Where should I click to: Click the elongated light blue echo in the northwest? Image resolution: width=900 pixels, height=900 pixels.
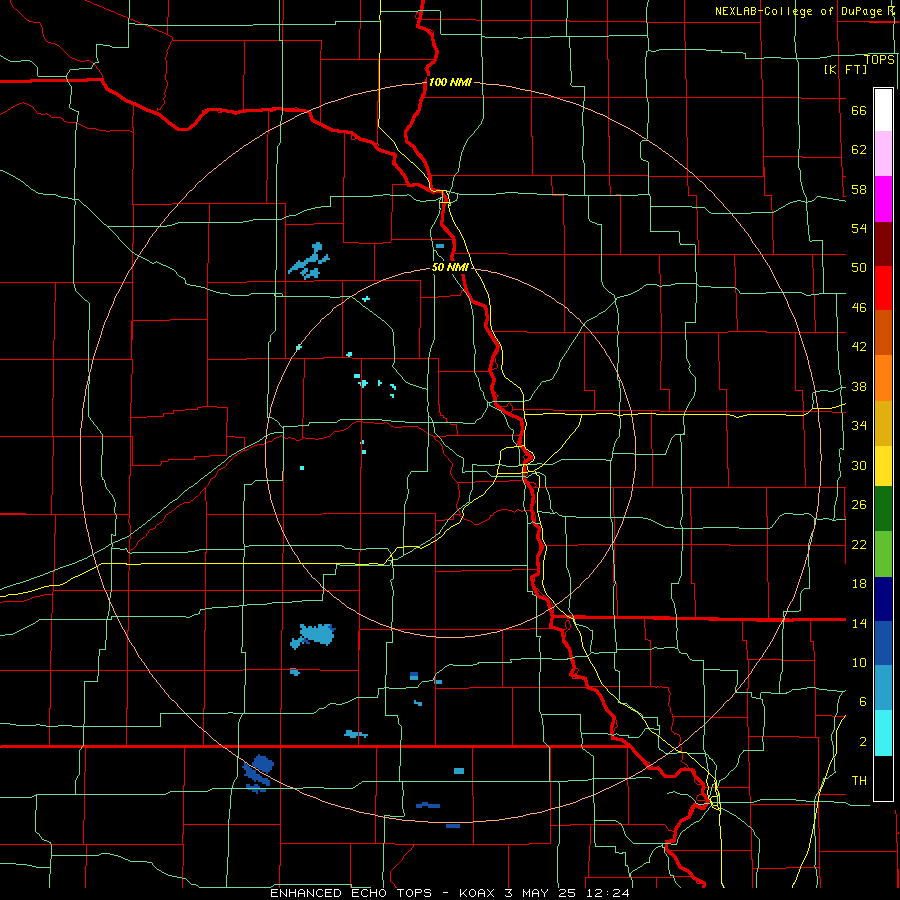[309, 262]
